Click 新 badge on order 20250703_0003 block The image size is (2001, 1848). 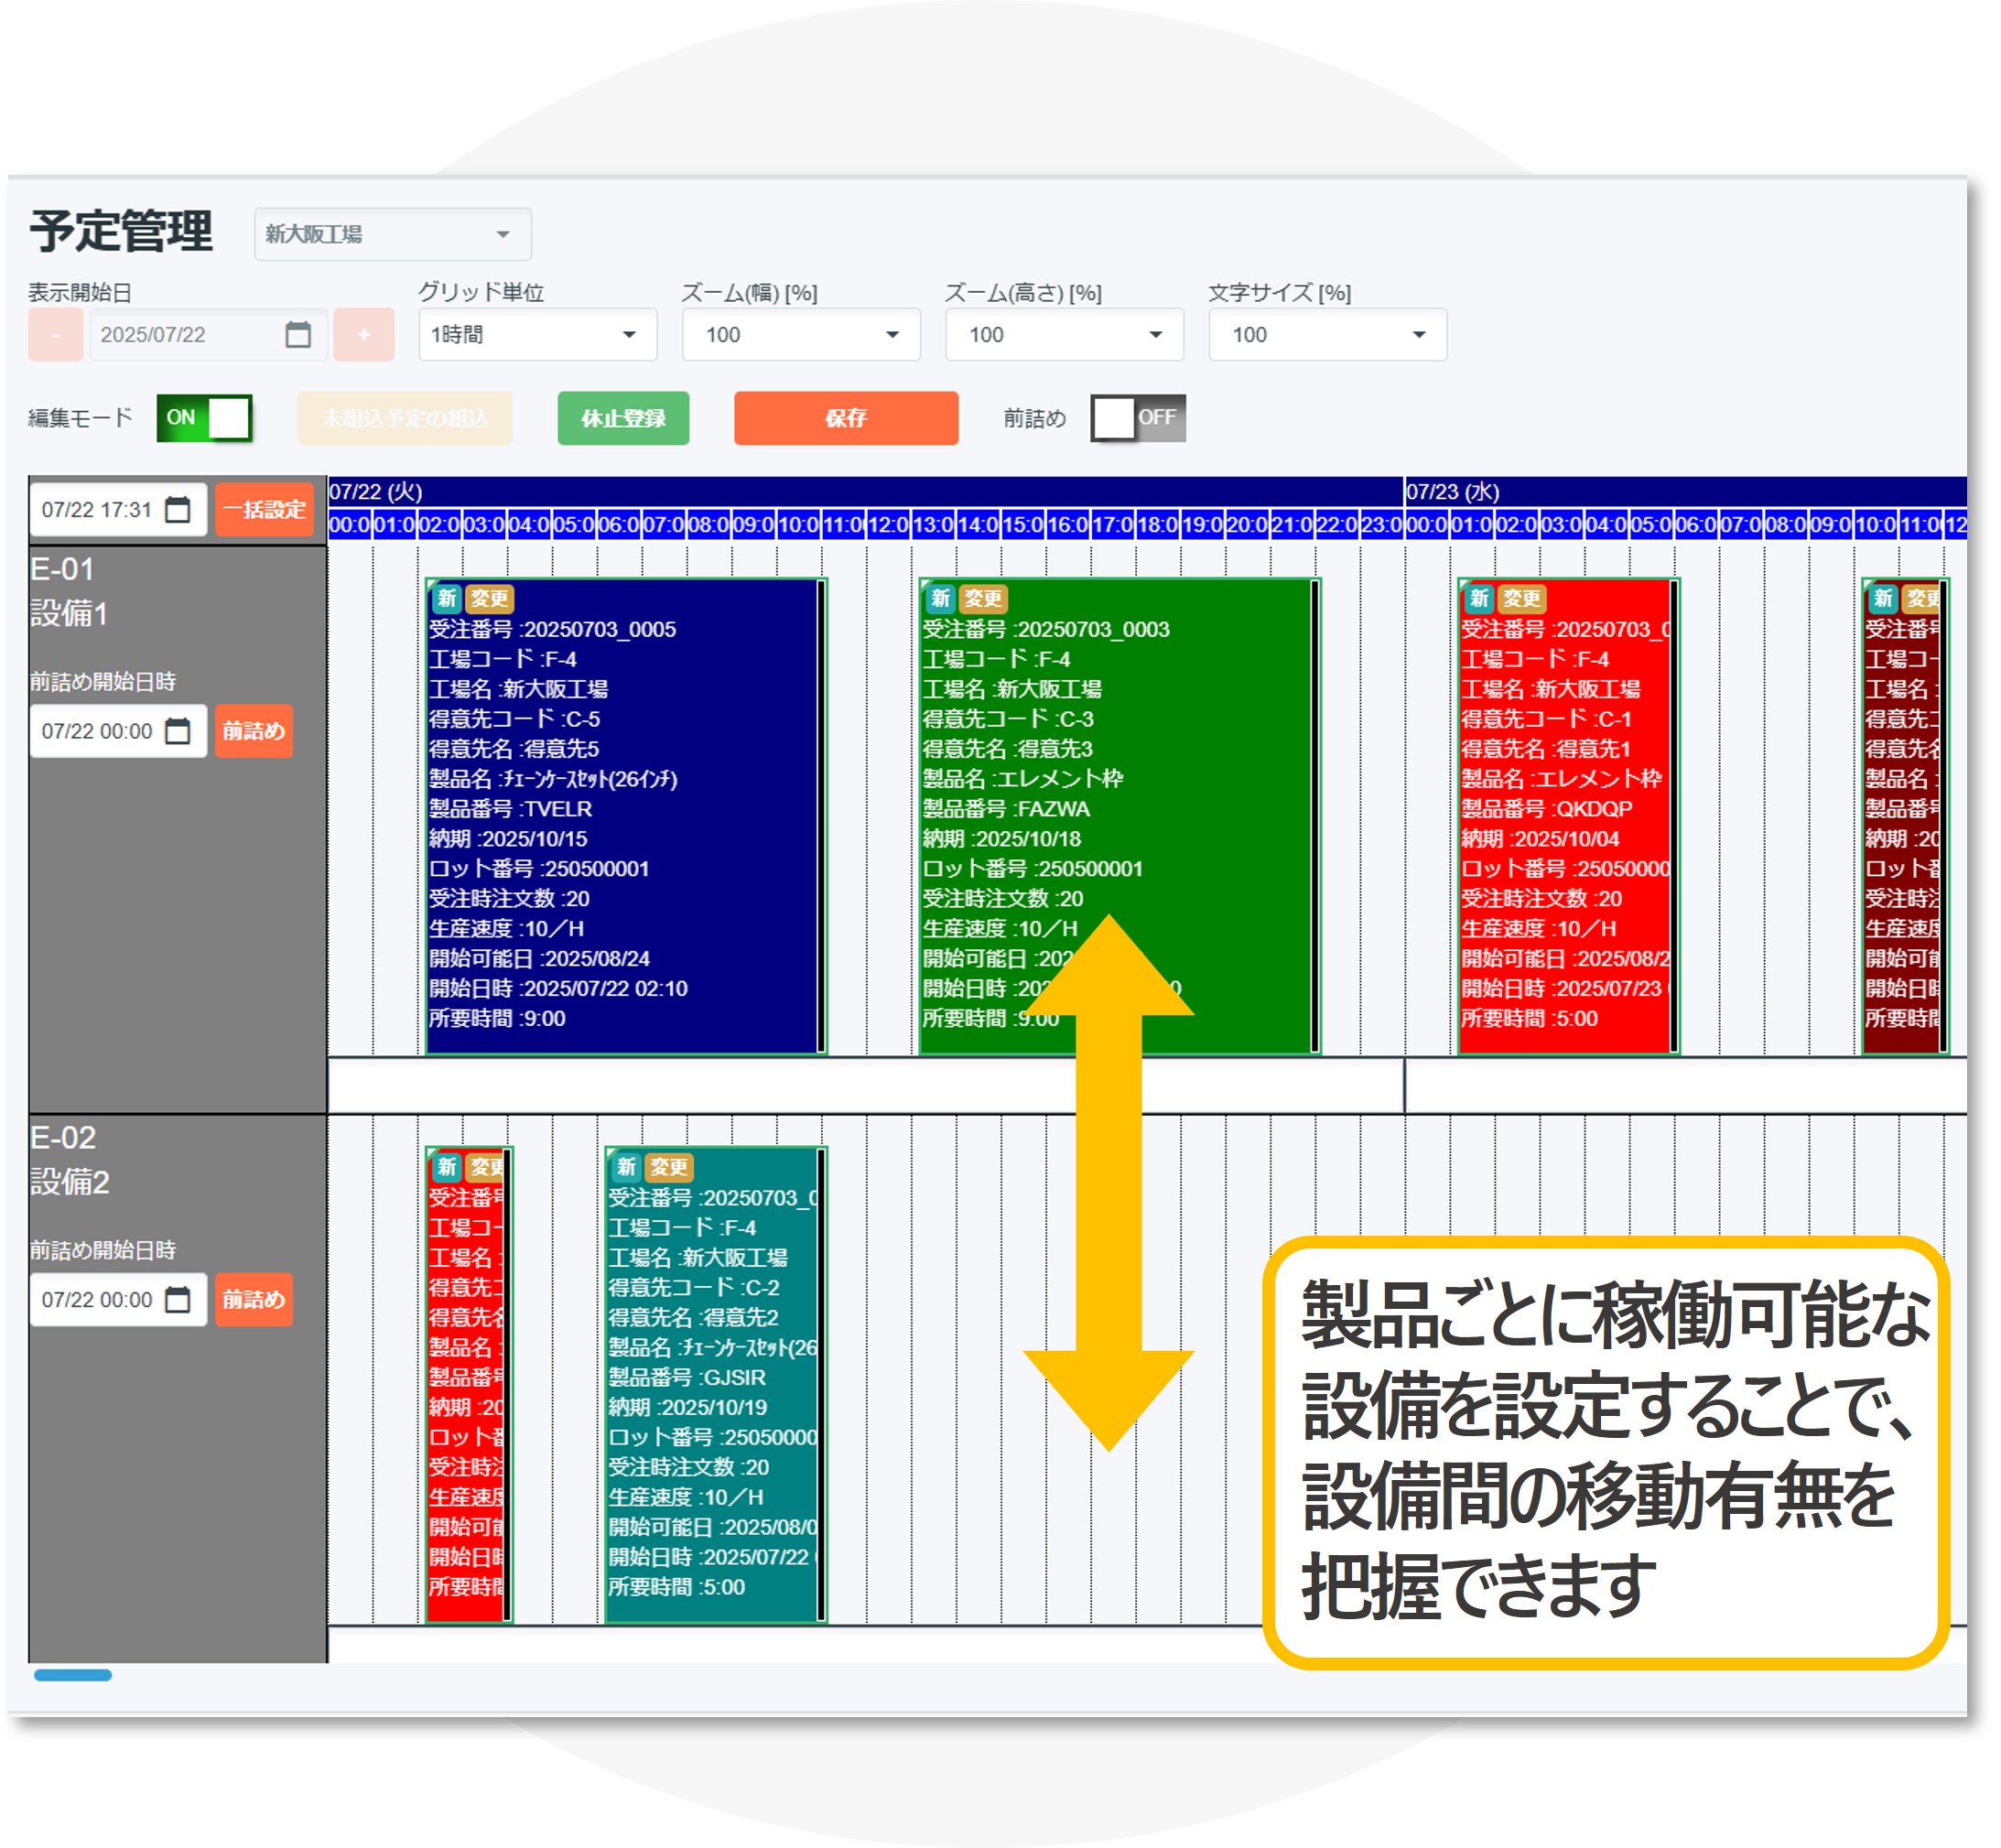click(940, 598)
